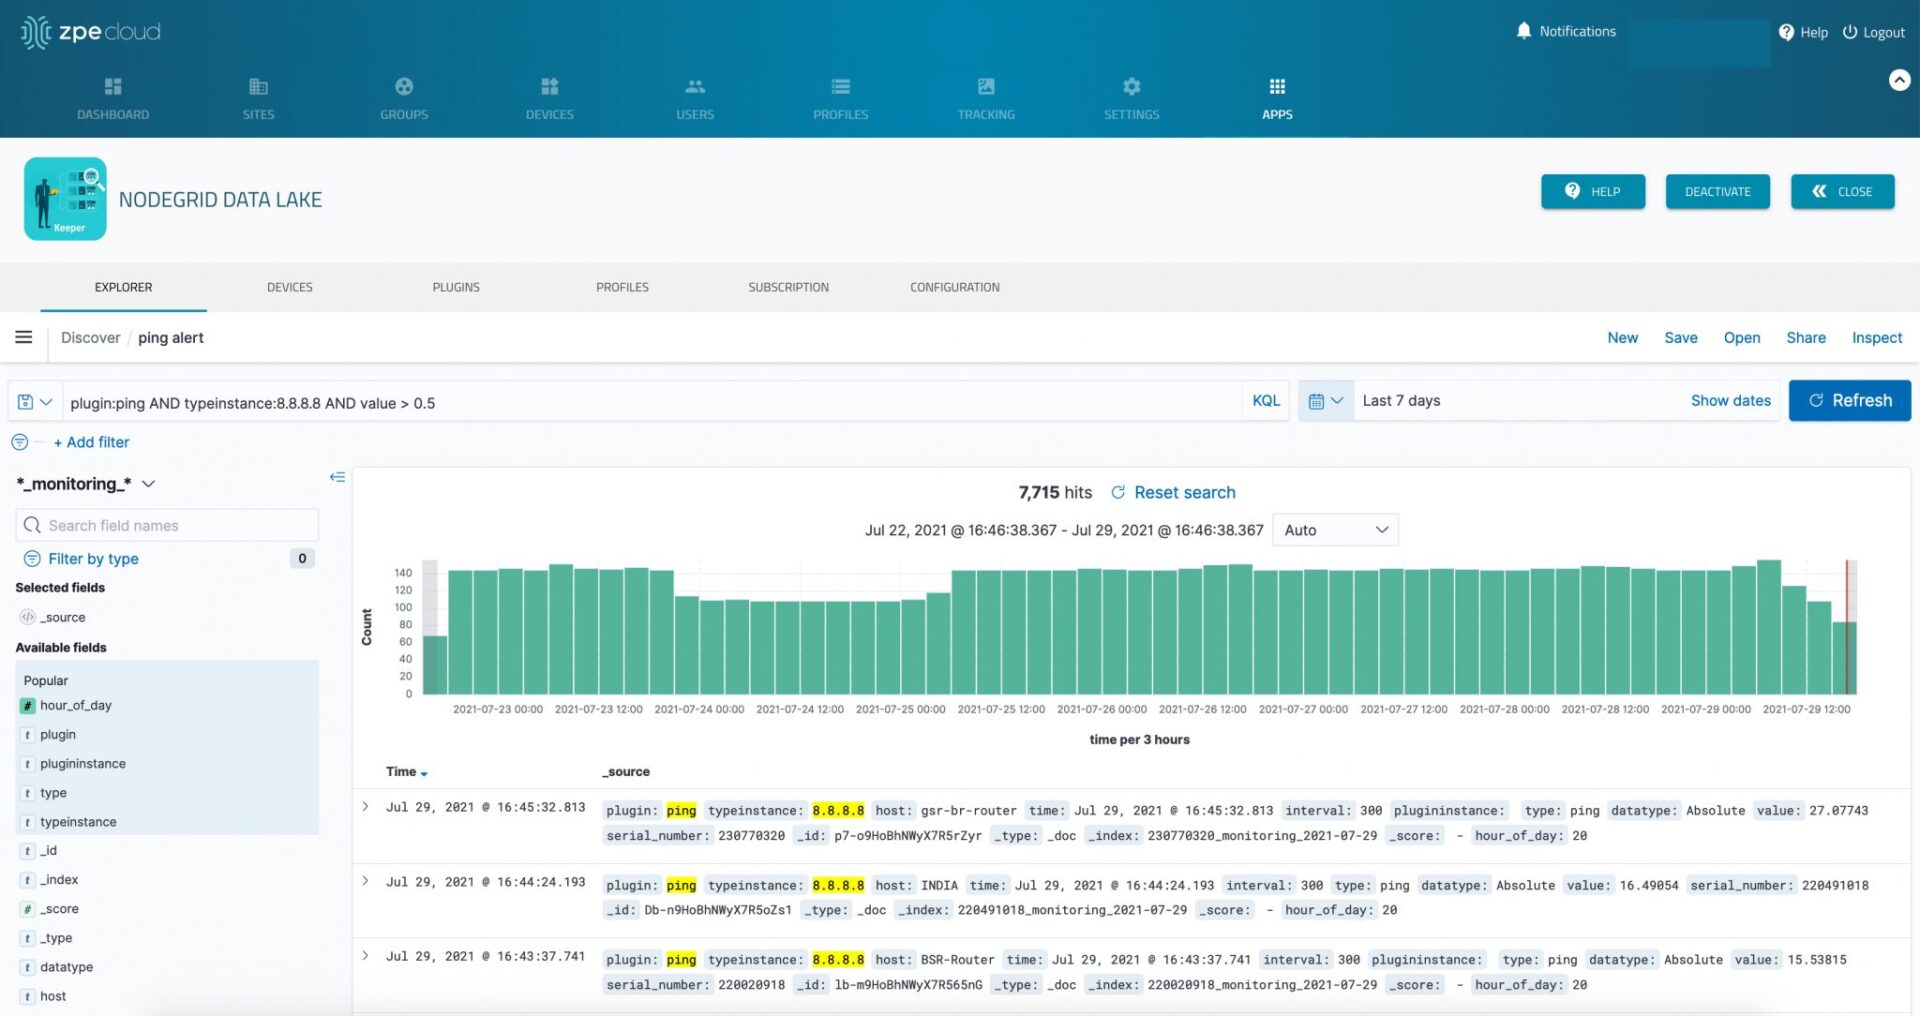Collapse the fields sidebar arrow icon
The width and height of the screenshot is (1920, 1016).
(337, 477)
